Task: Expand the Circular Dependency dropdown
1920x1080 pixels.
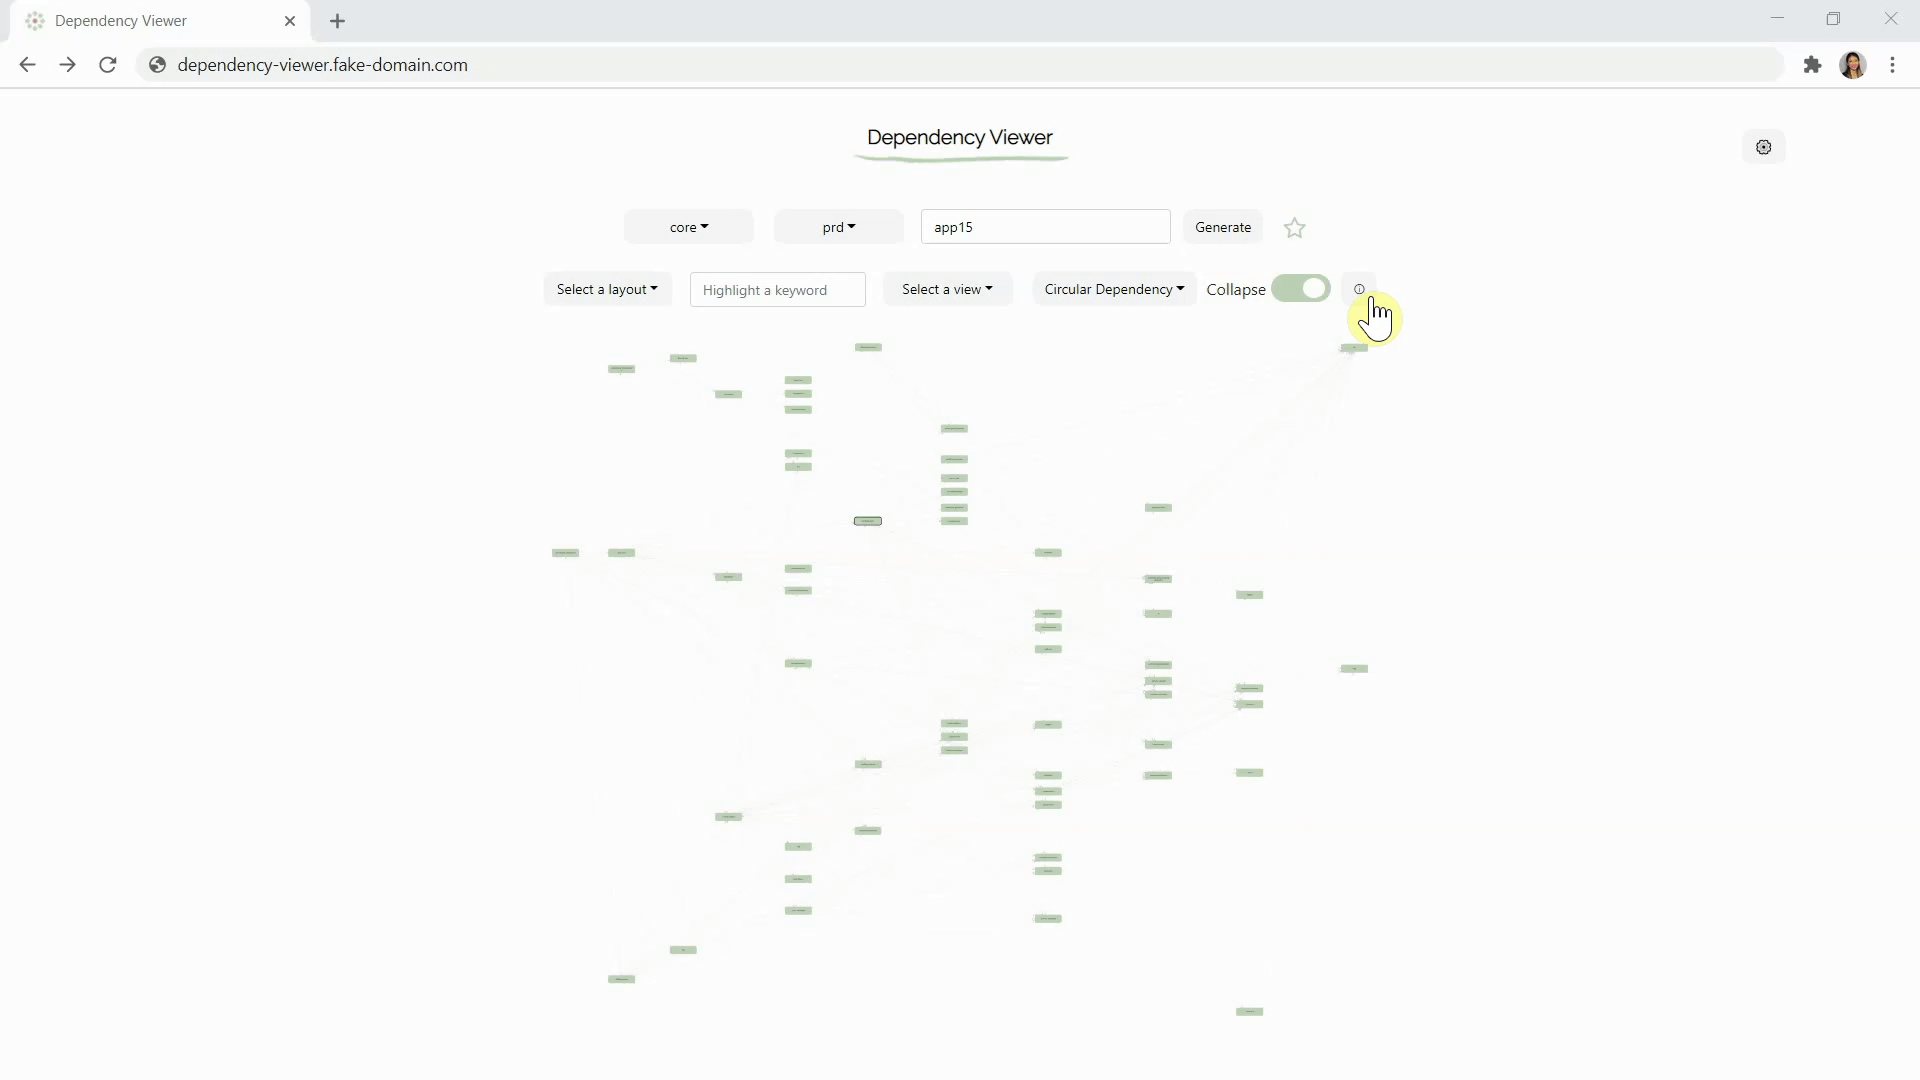Action: [x=1113, y=289]
